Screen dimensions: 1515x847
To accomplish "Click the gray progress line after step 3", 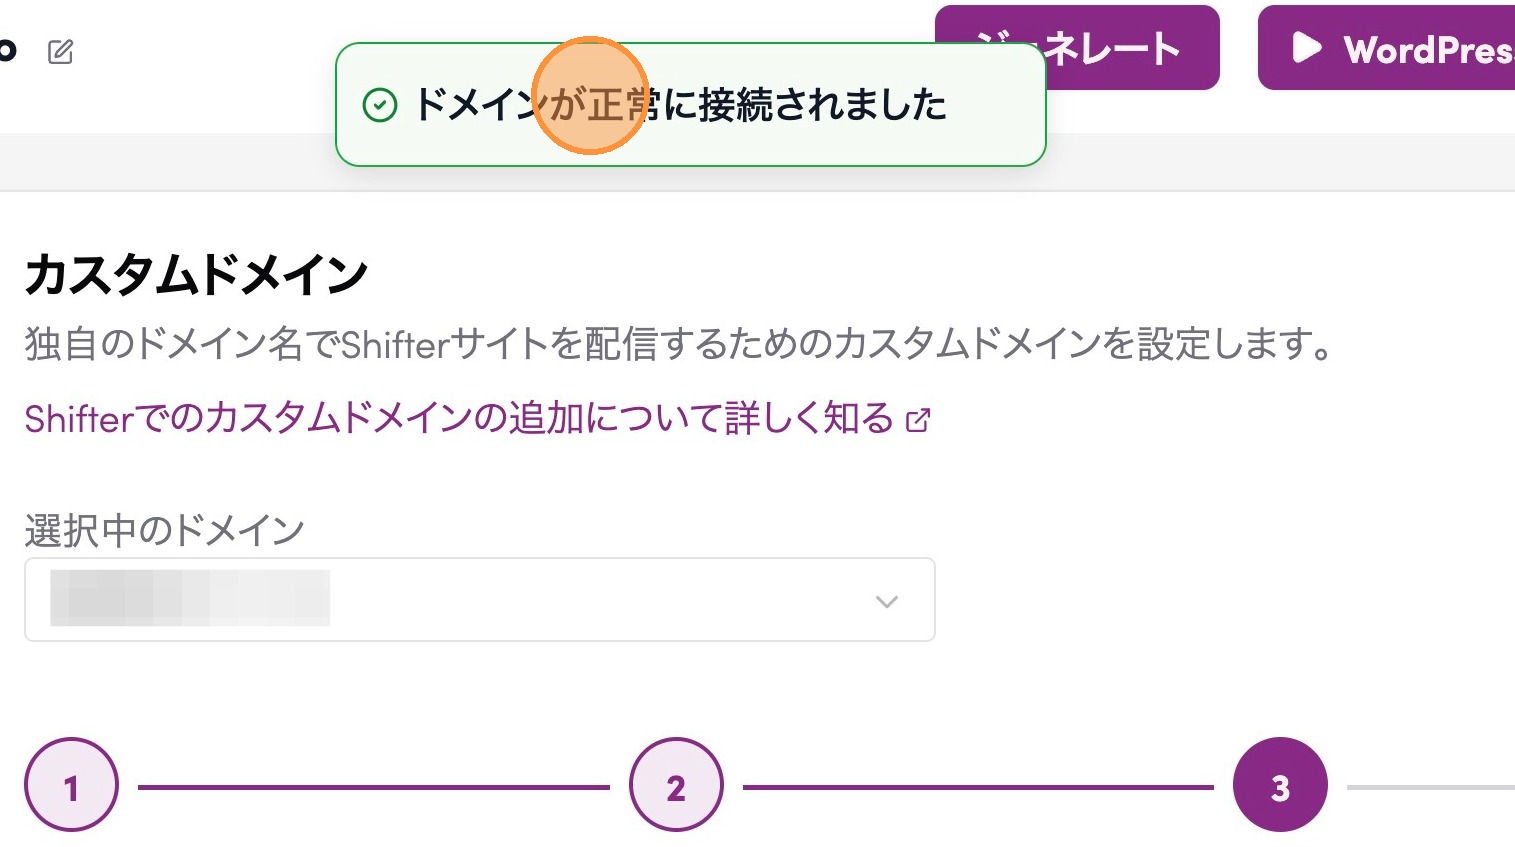I will (1430, 787).
